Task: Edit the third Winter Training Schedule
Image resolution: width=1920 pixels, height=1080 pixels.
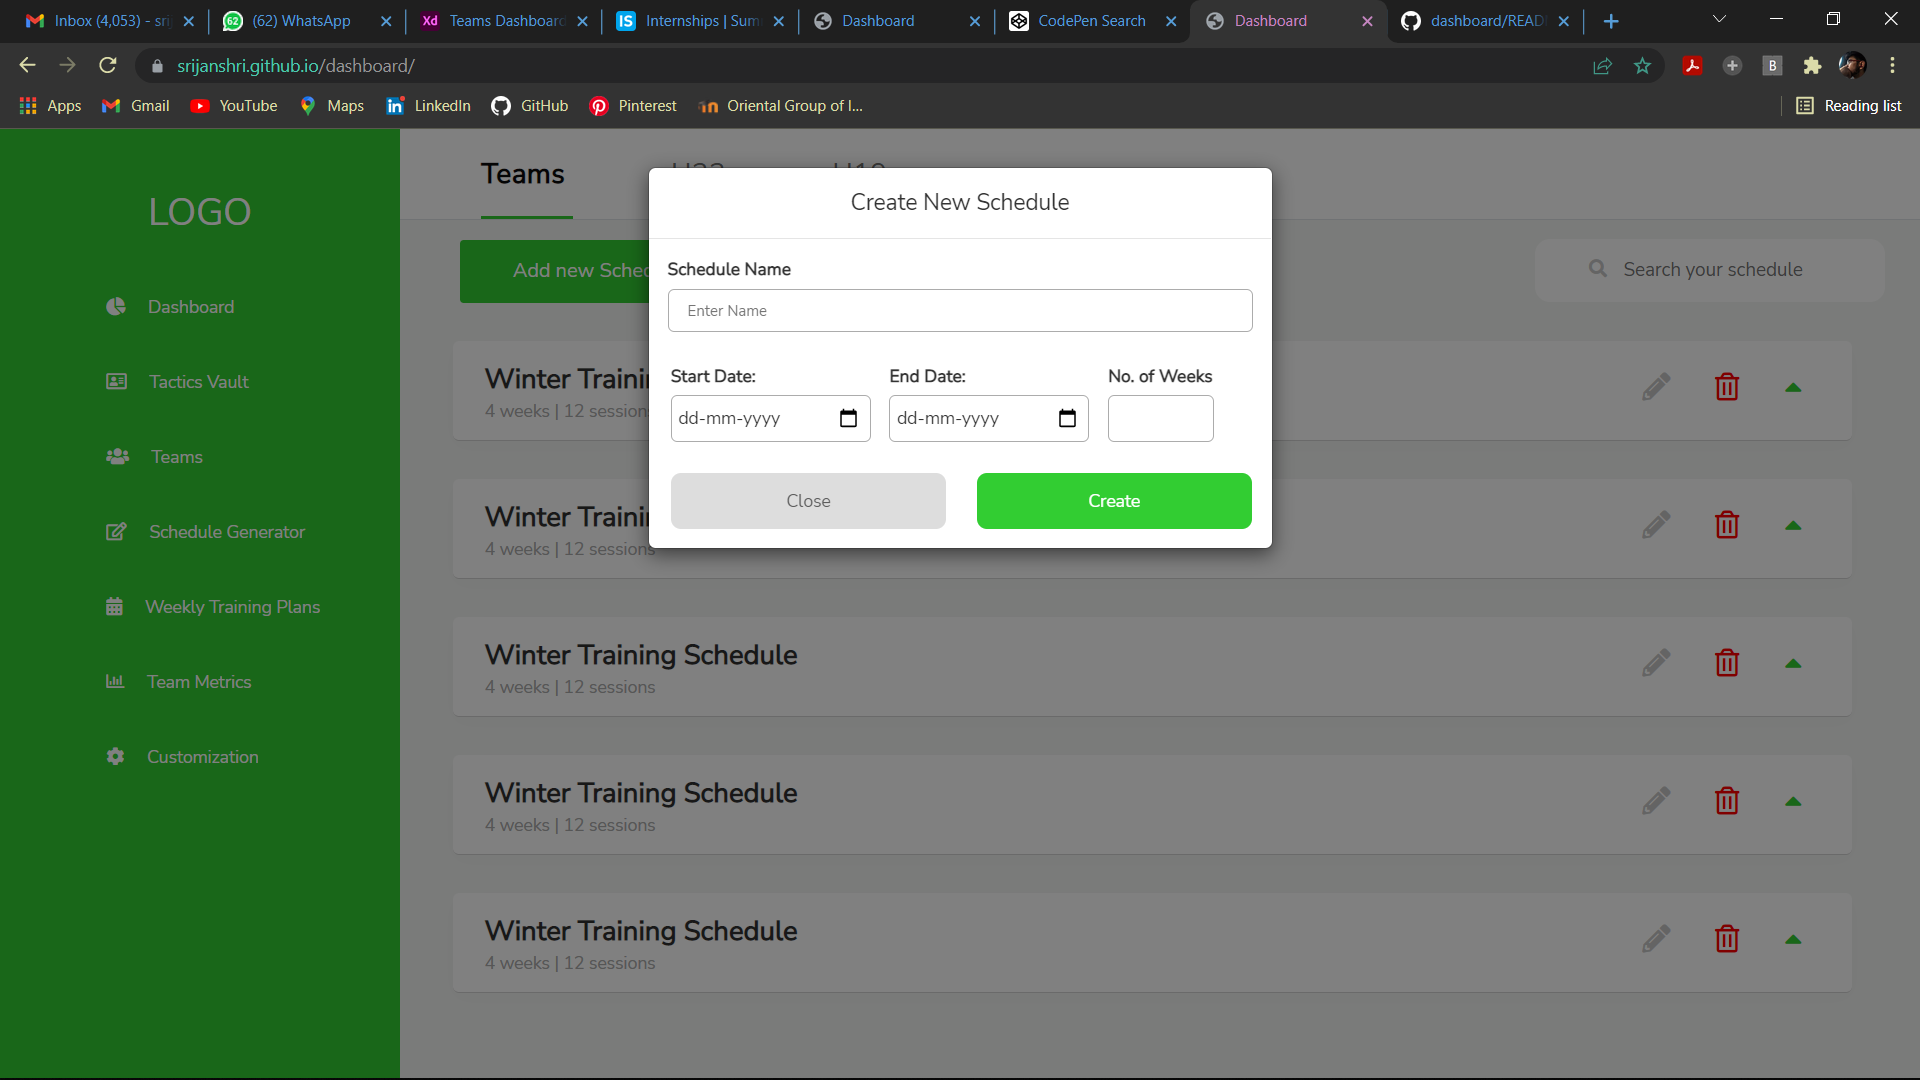Action: [x=1656, y=663]
